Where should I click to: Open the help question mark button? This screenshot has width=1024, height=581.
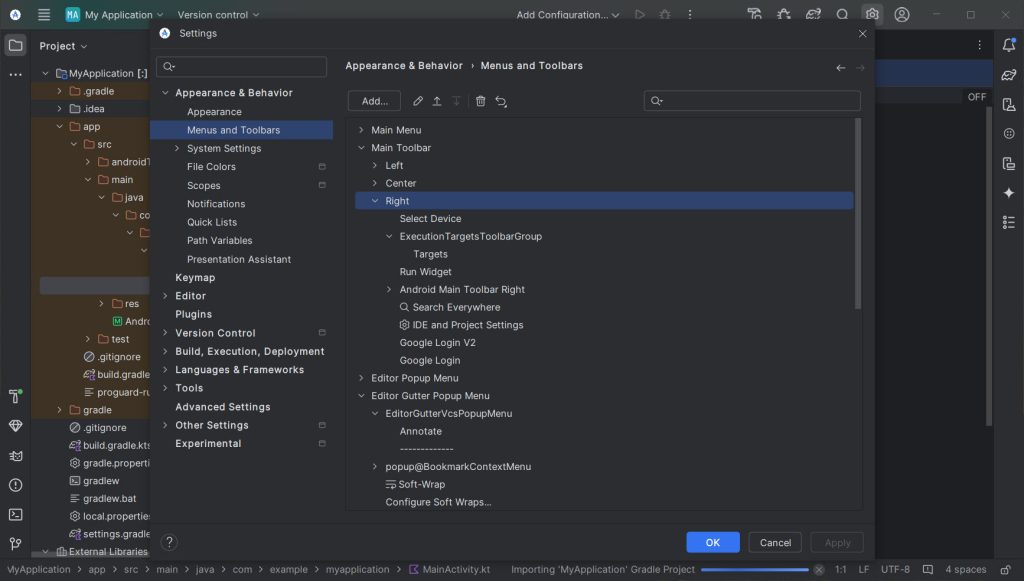click(x=169, y=542)
